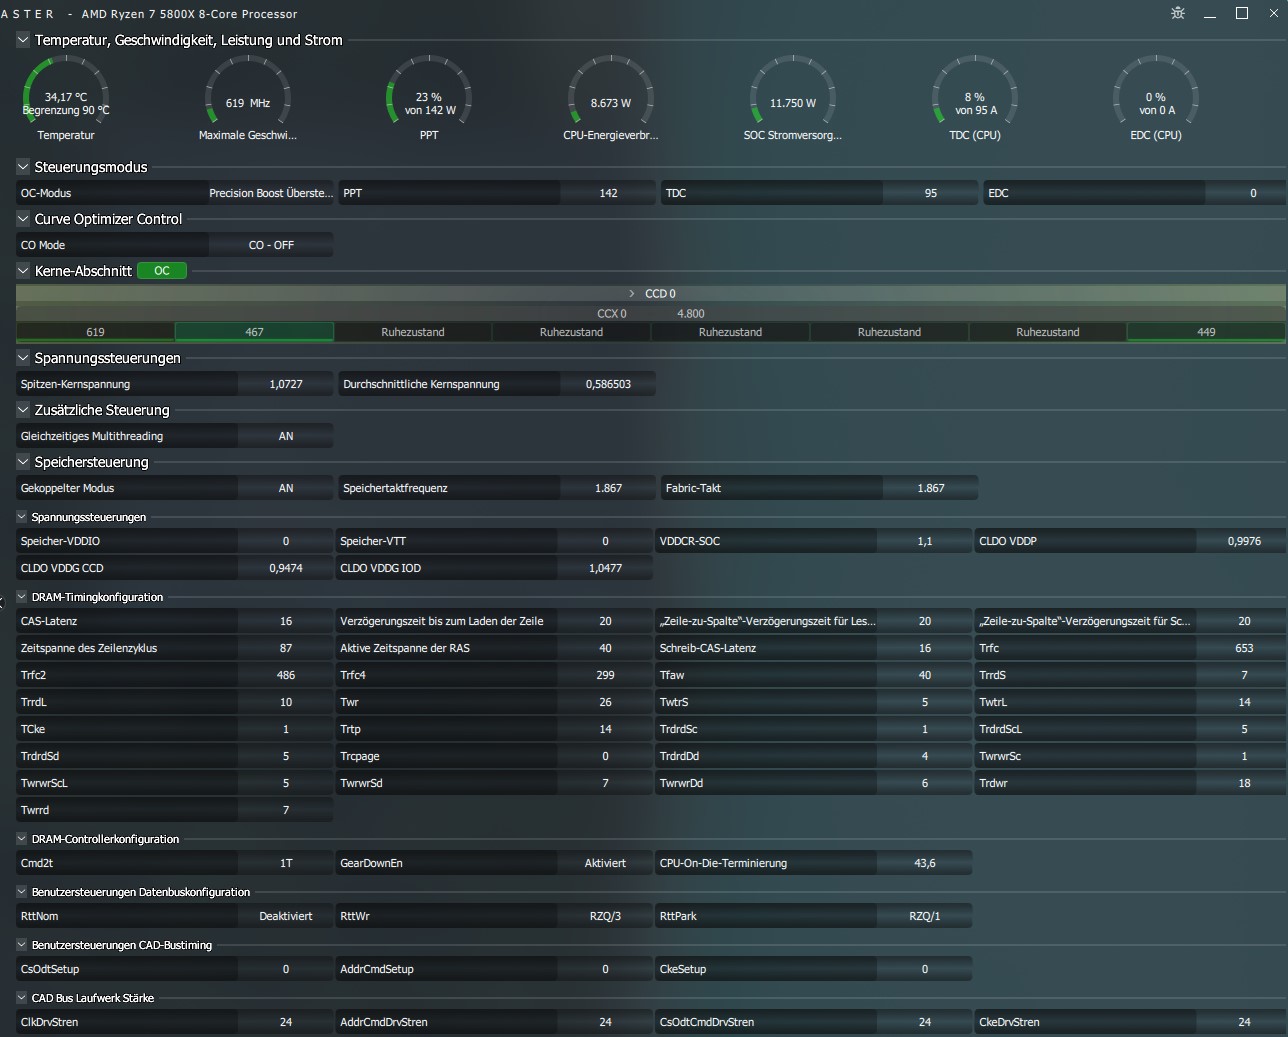
Task: Collapse the Kerne-Abschnitt section
Action: 23,271
